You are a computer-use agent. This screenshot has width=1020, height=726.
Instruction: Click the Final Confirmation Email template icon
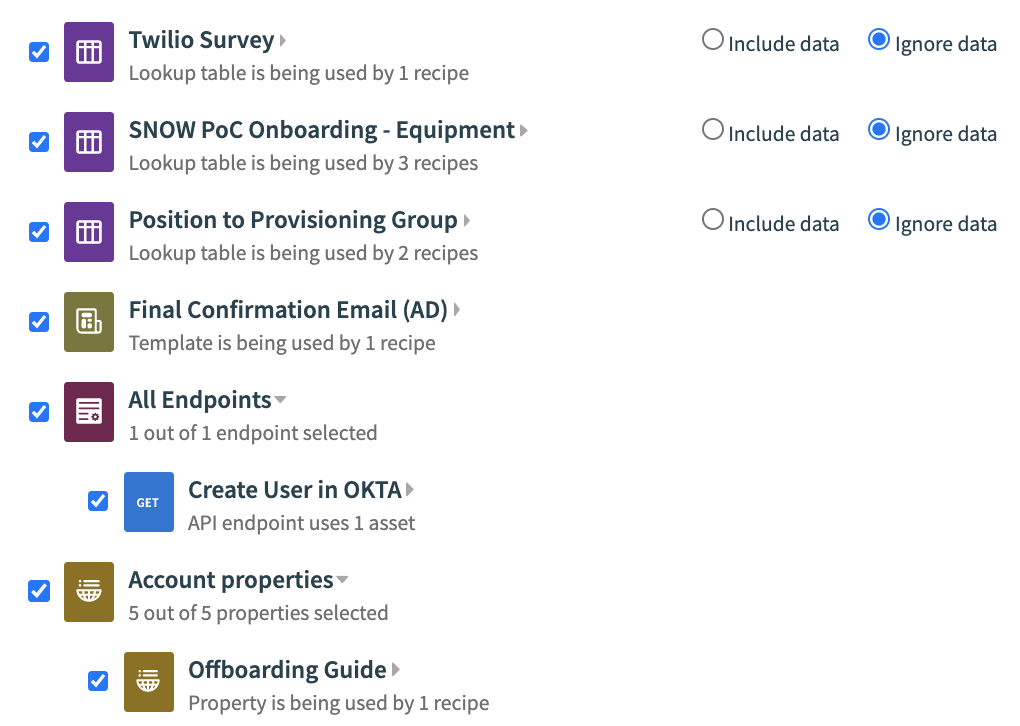point(88,322)
